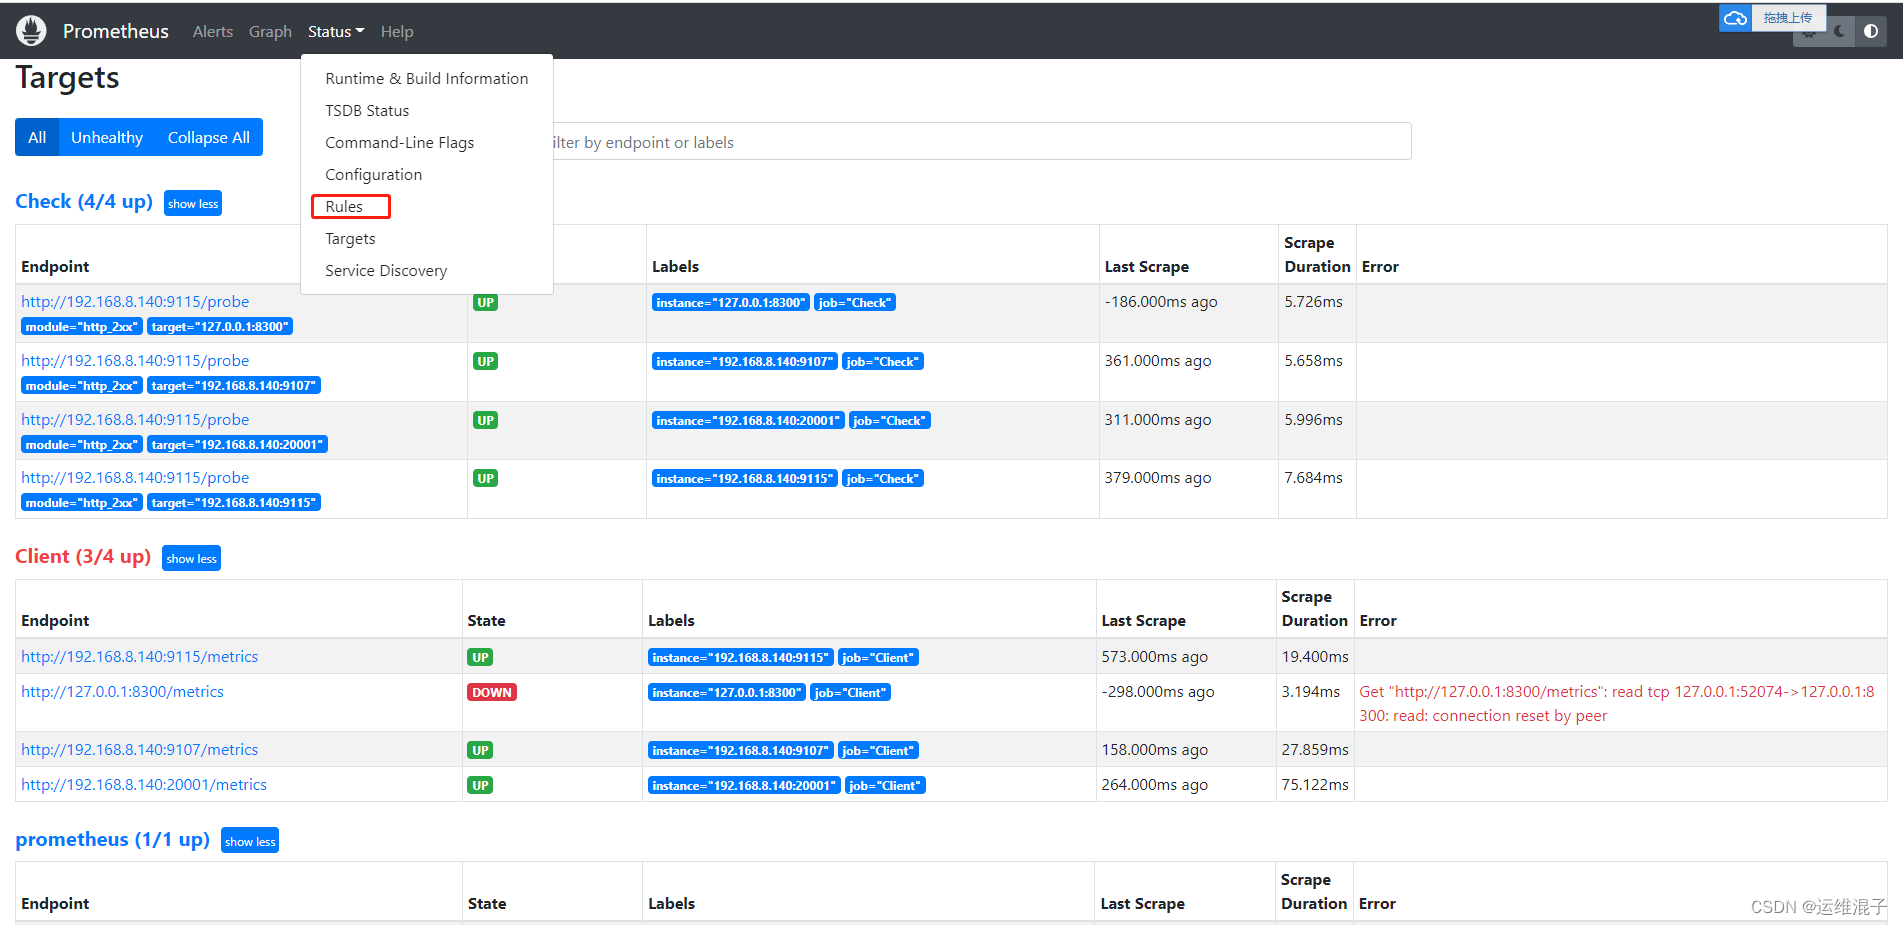This screenshot has height=925, width=1903.
Task: Click the Targets page heading
Action: 67,78
